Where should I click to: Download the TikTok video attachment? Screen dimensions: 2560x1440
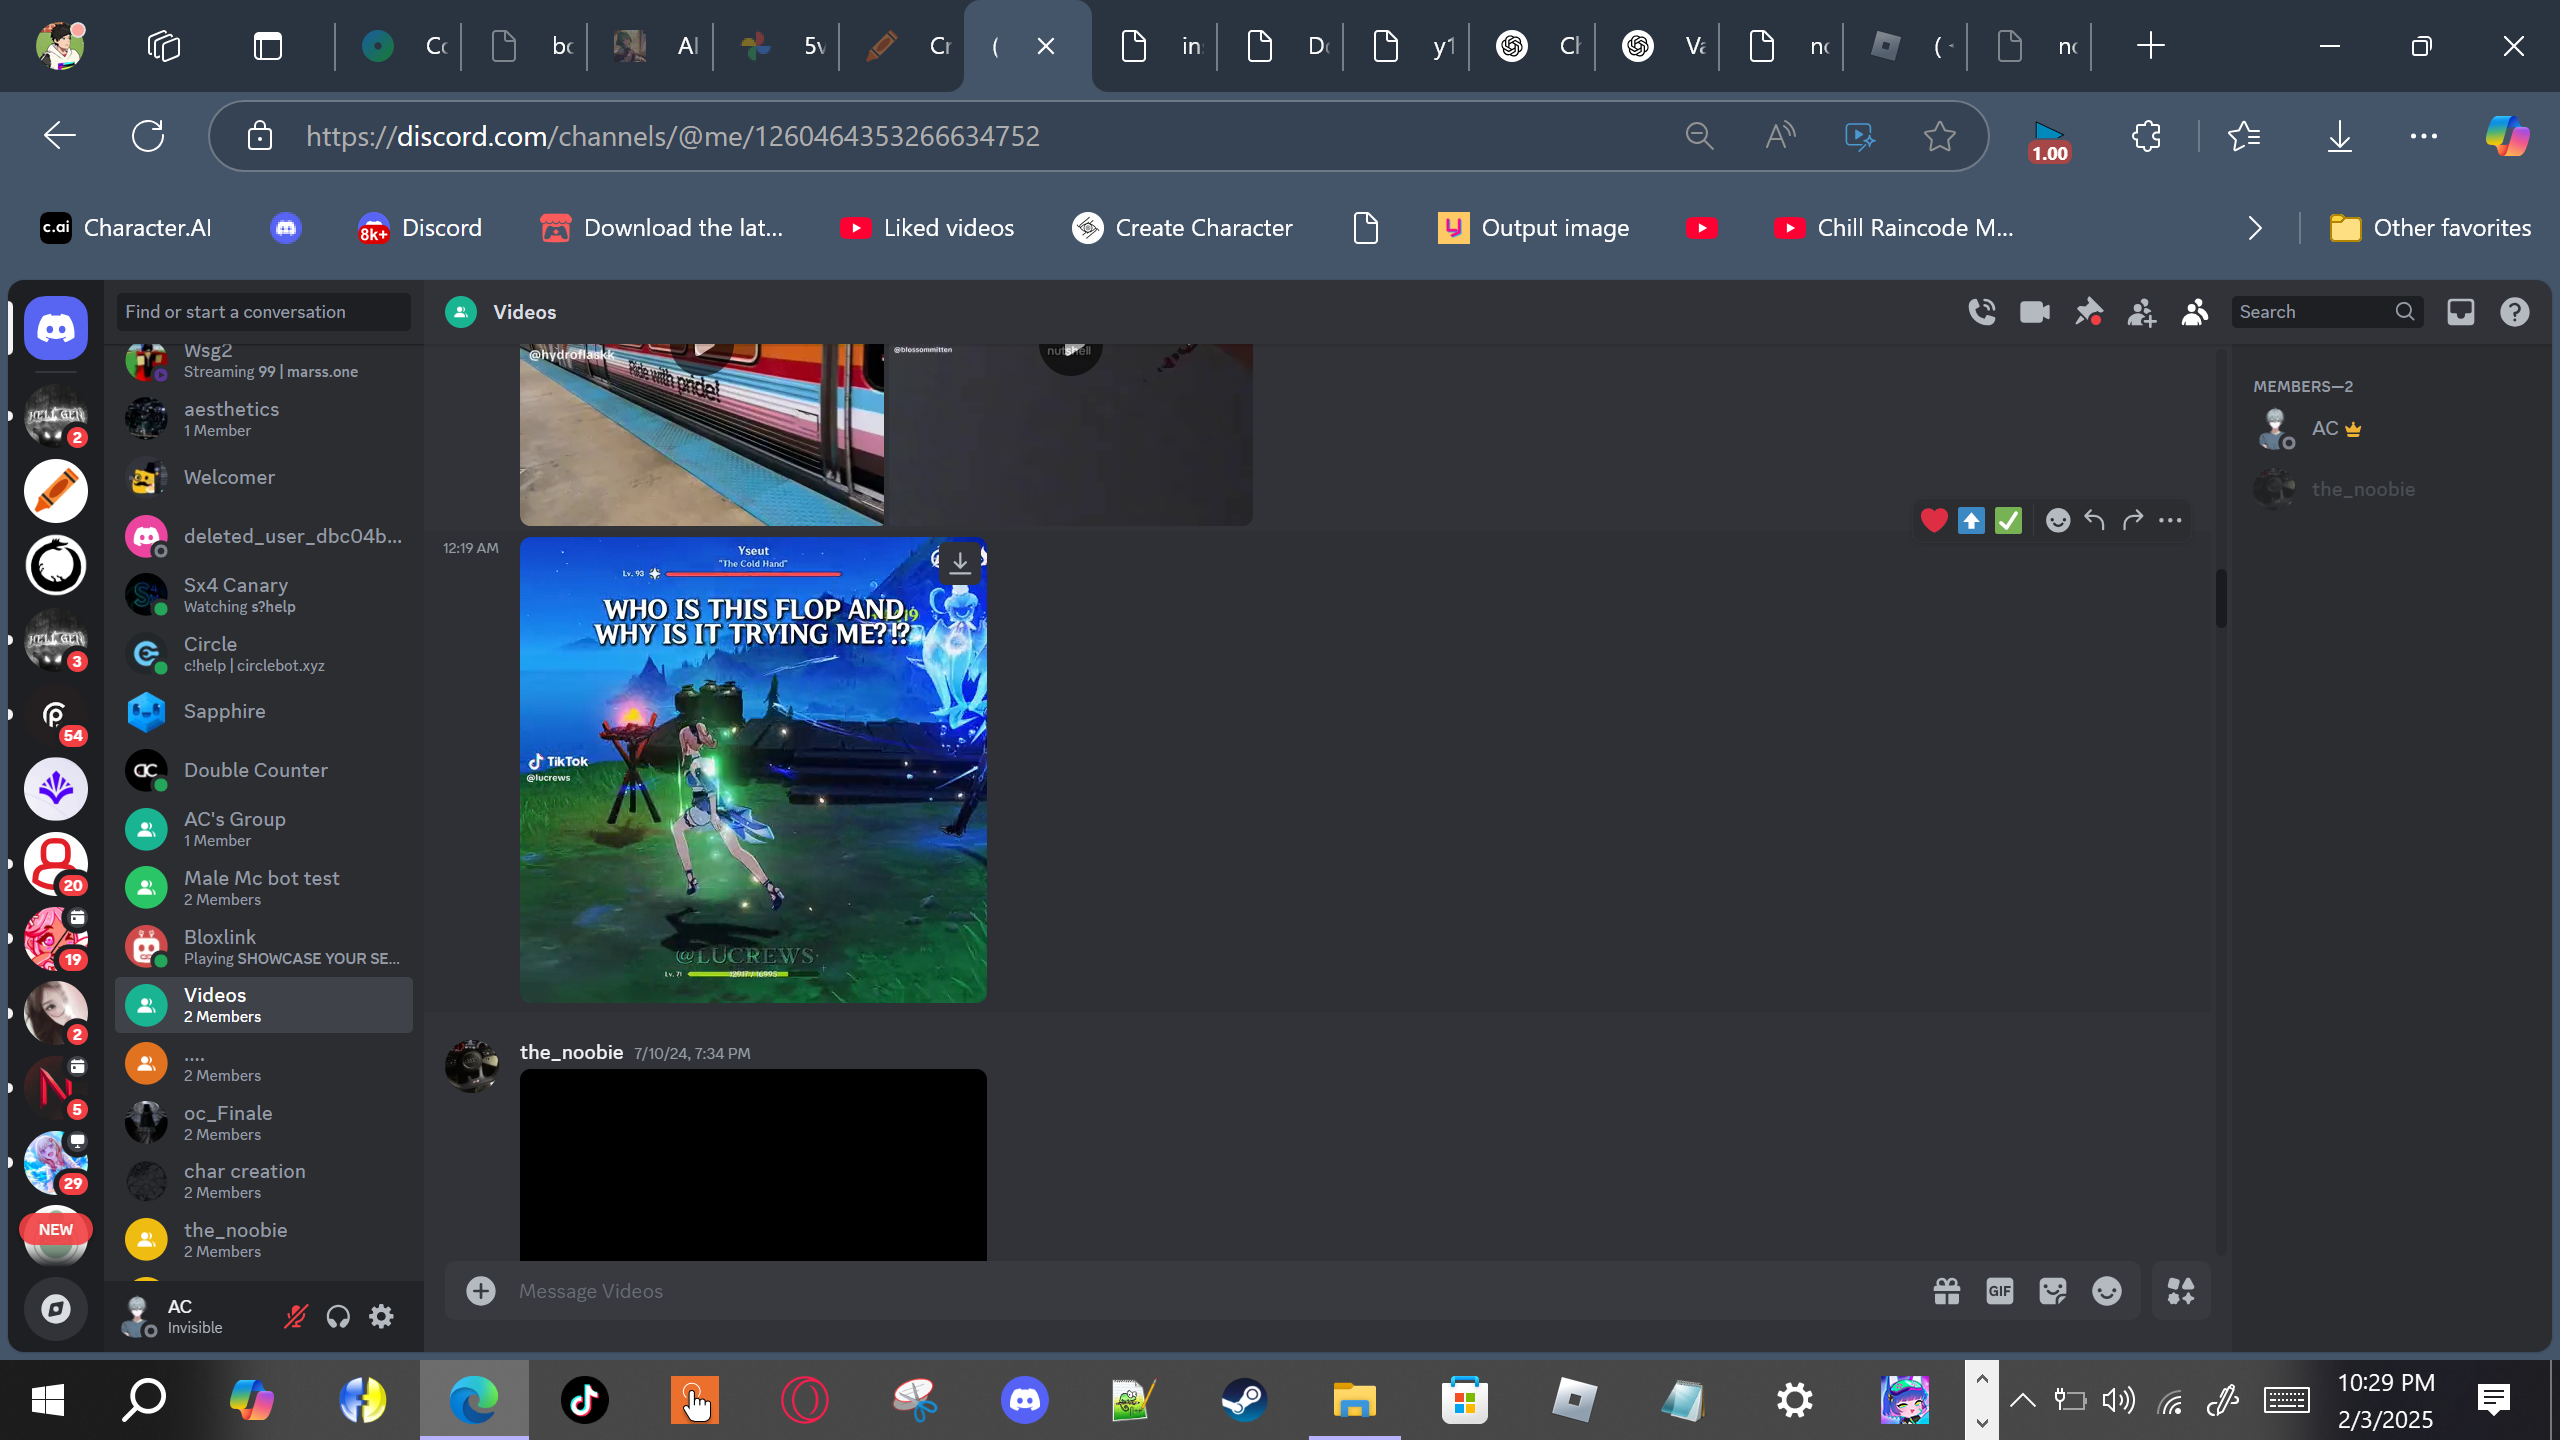[960, 563]
